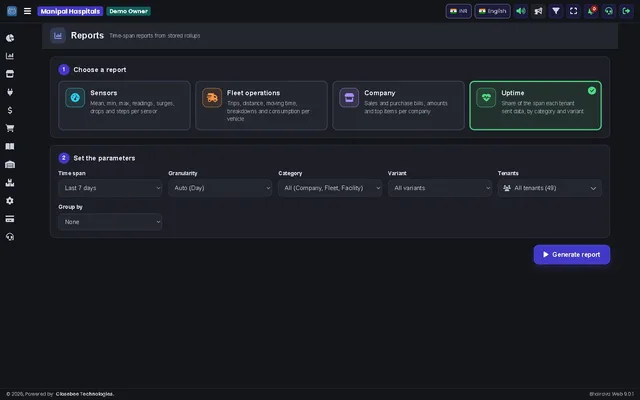Open the announcements megaphone icon

point(538,11)
